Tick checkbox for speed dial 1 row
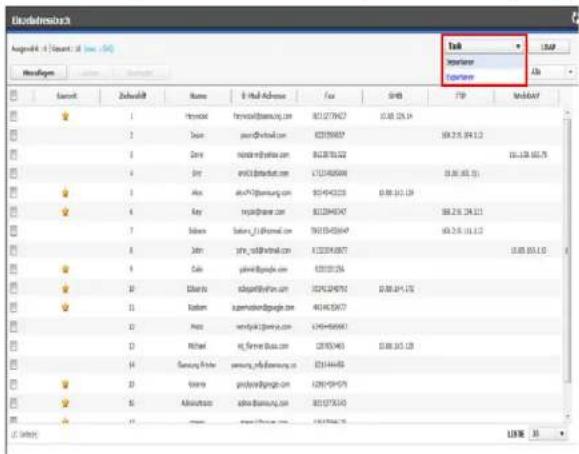 13,116
